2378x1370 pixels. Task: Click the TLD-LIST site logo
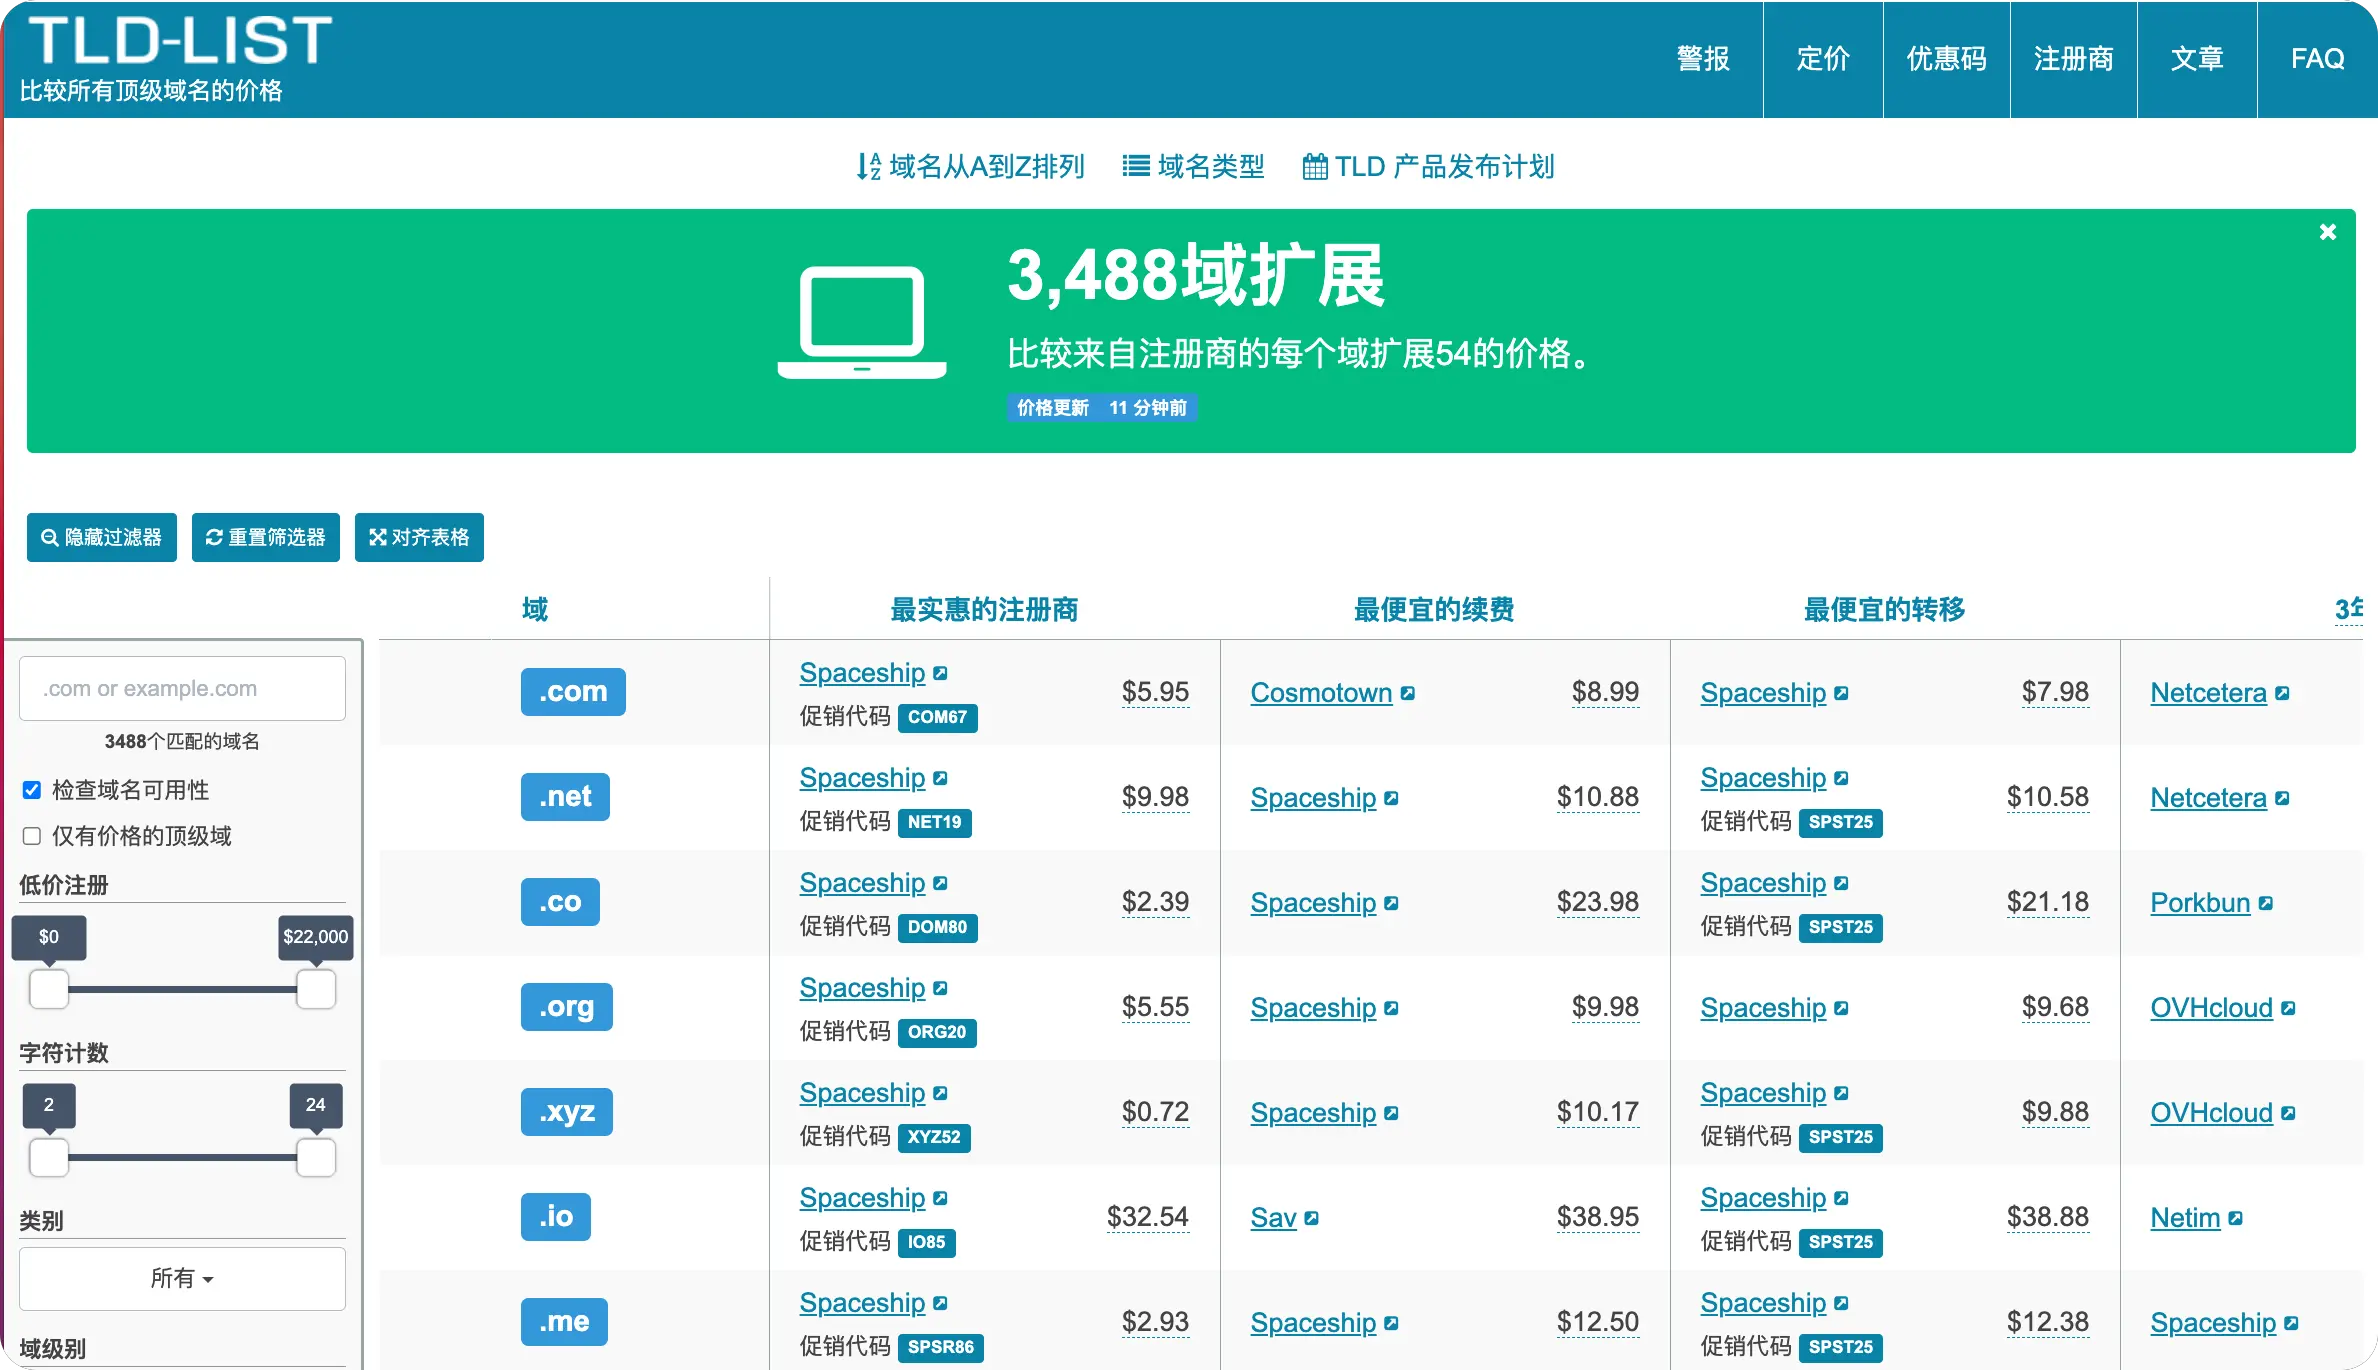point(180,42)
